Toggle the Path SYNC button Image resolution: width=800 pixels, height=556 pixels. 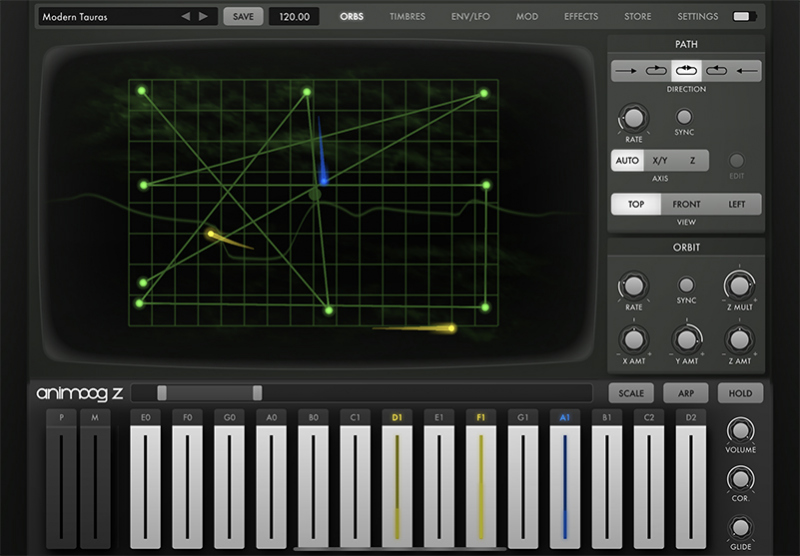point(685,117)
